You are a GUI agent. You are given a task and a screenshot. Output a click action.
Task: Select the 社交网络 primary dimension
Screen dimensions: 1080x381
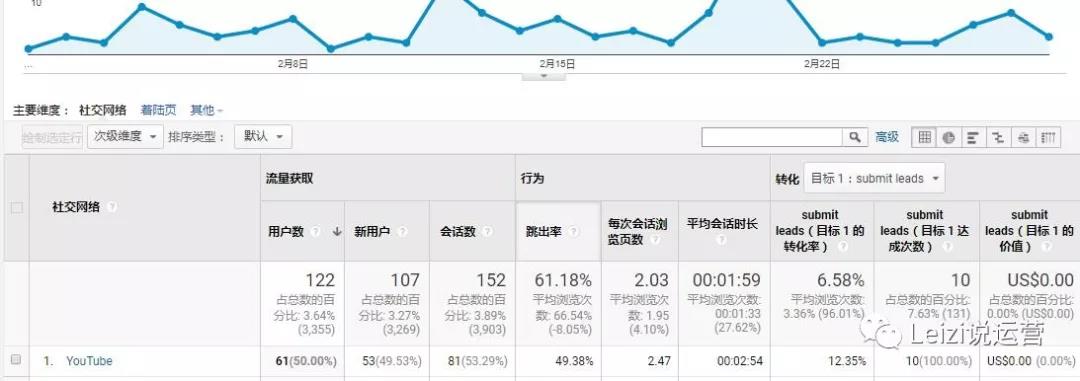coord(103,110)
